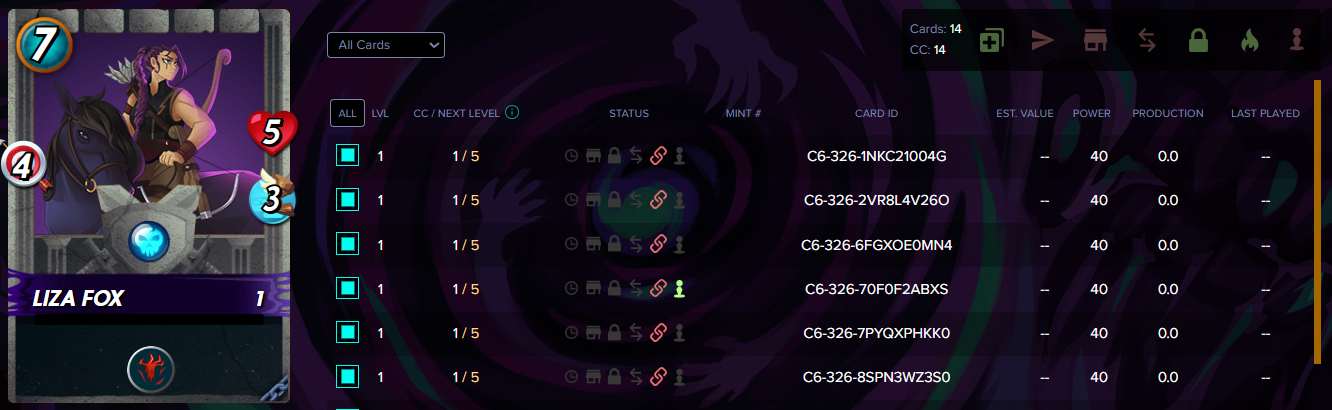Deselect the C6-326-8SPN3WZ3S0 row checkbox
Screen dimensions: 1332x410
click(347, 376)
